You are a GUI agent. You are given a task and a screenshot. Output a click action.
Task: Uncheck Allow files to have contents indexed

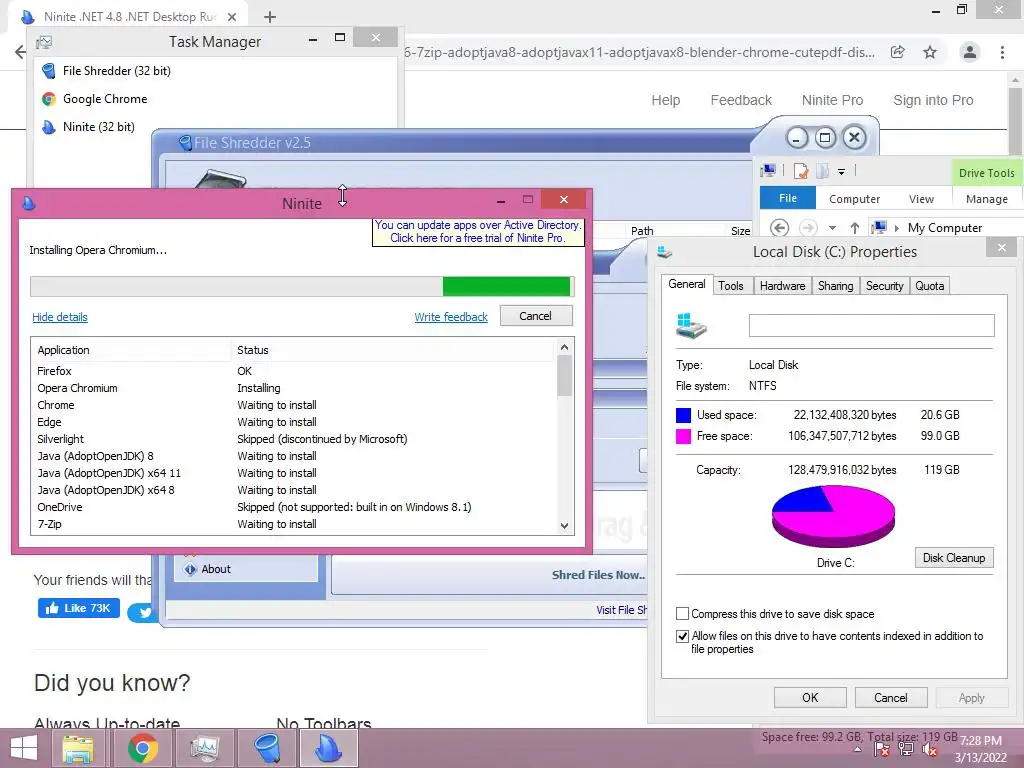pos(682,636)
